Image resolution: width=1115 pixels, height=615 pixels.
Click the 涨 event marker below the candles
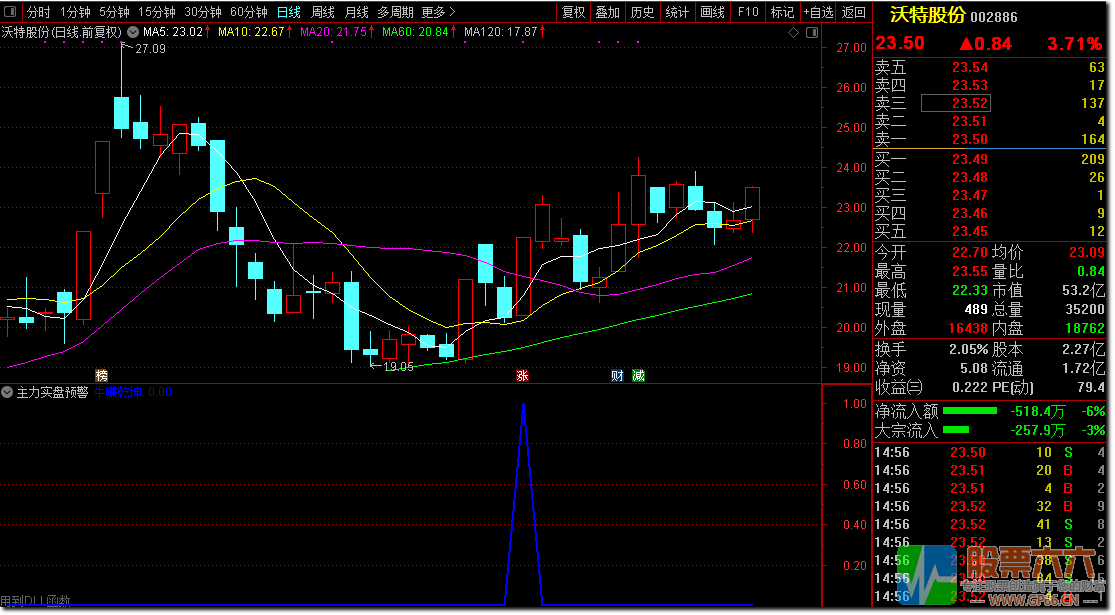521,376
